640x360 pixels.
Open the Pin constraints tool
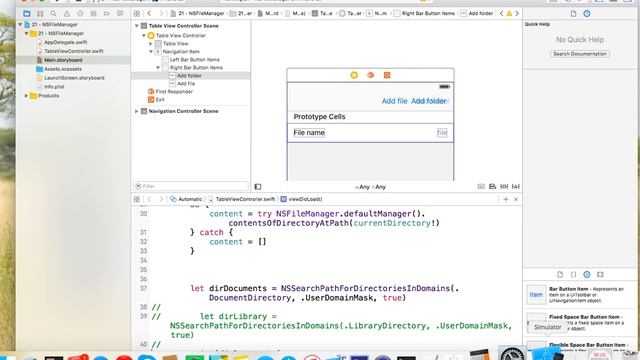(504, 187)
